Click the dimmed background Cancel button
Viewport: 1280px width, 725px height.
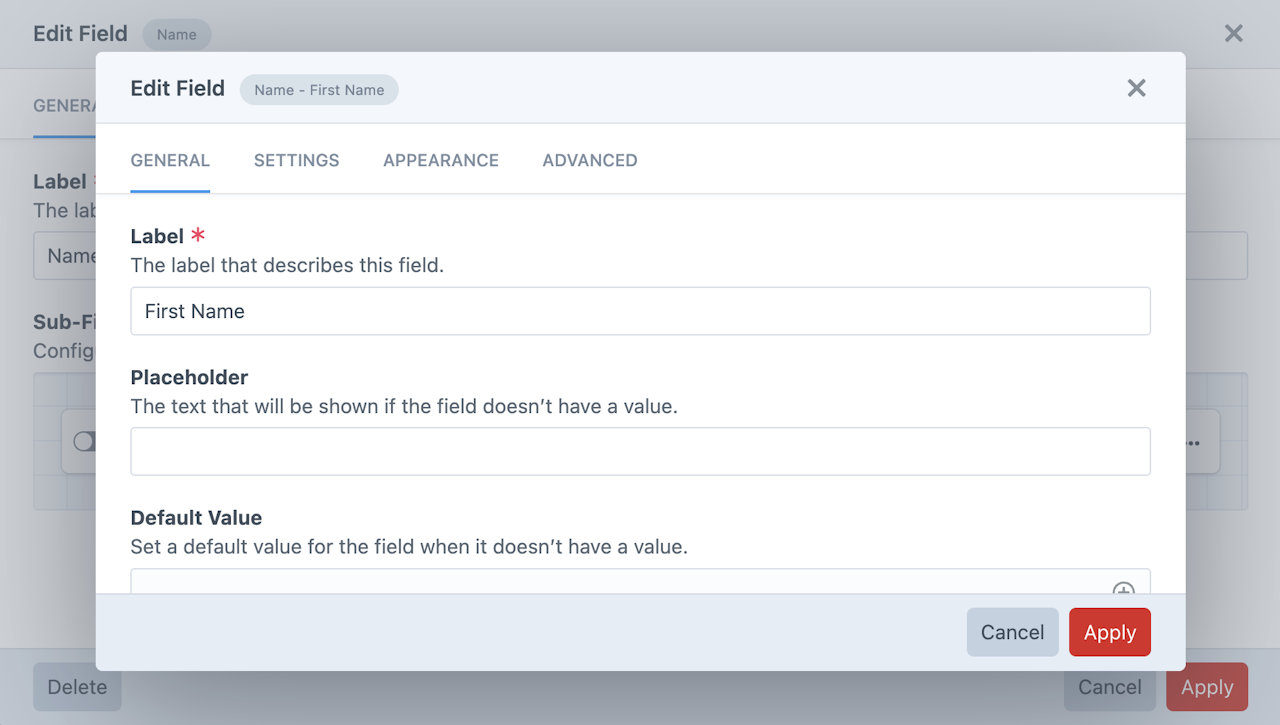1109,687
